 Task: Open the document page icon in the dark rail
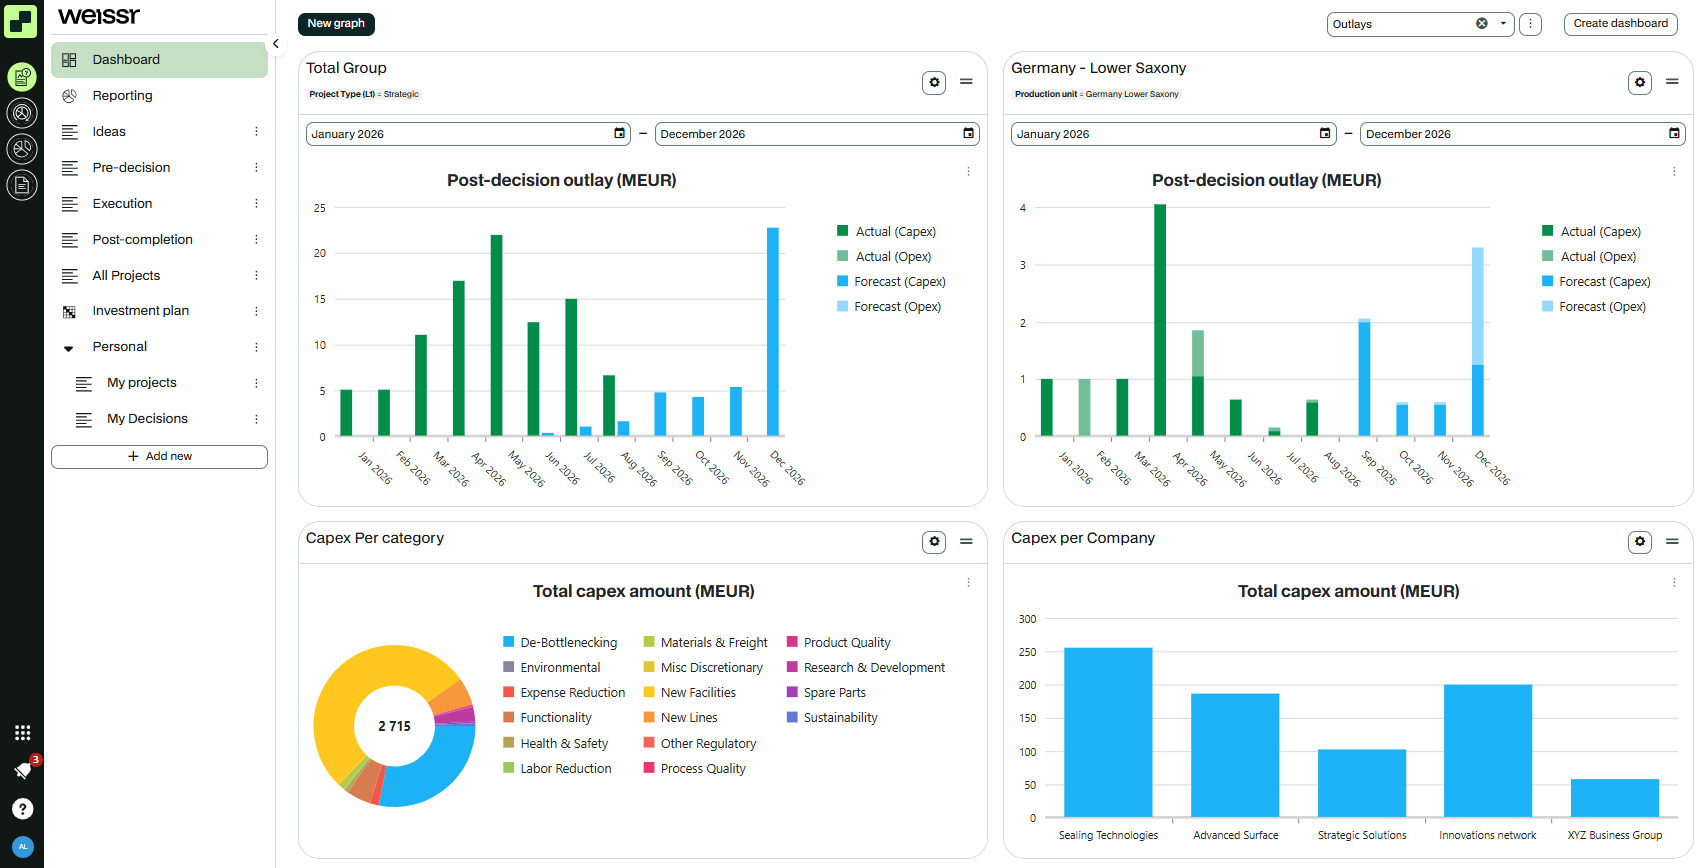[x=22, y=185]
